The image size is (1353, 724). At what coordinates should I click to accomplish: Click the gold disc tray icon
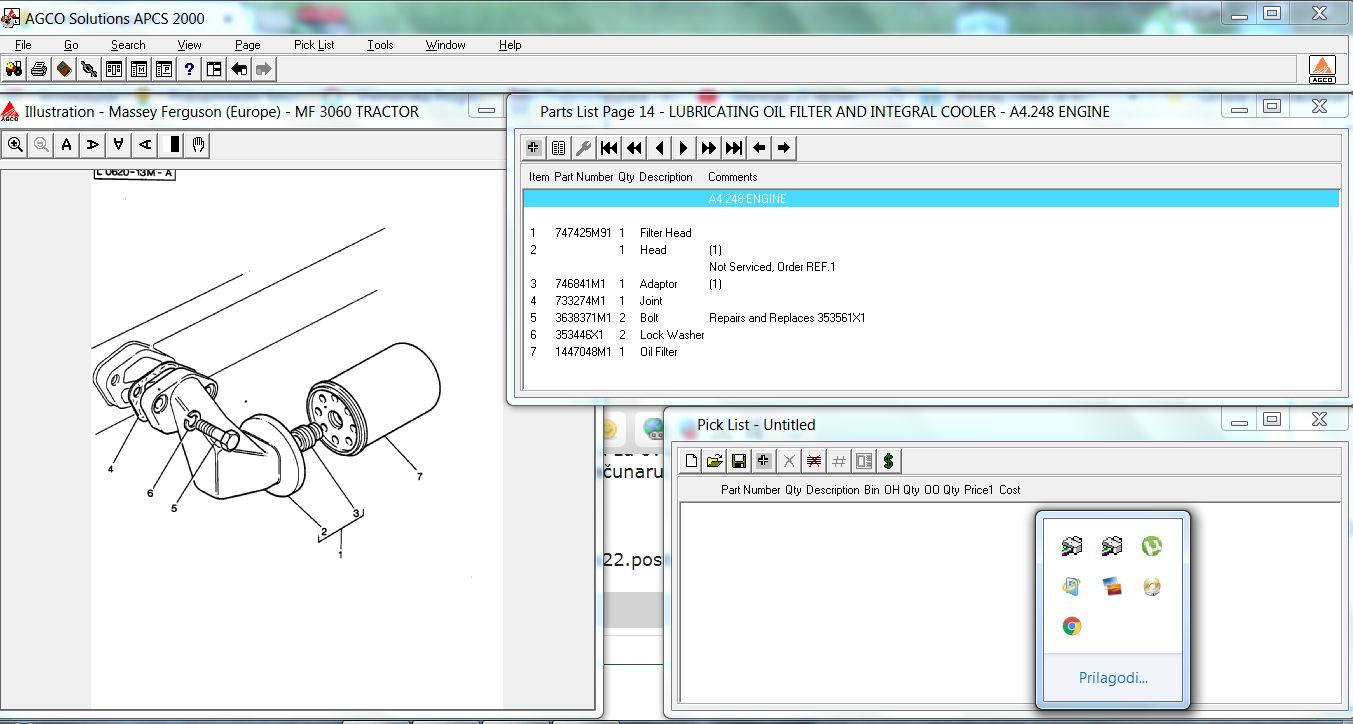[x=1152, y=586]
